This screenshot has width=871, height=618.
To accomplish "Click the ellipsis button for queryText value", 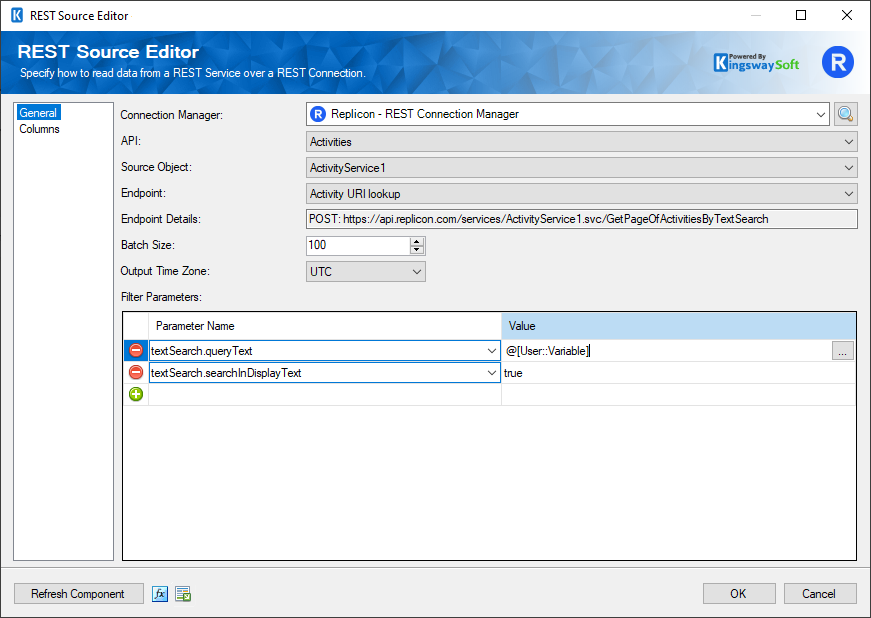I will 842,351.
